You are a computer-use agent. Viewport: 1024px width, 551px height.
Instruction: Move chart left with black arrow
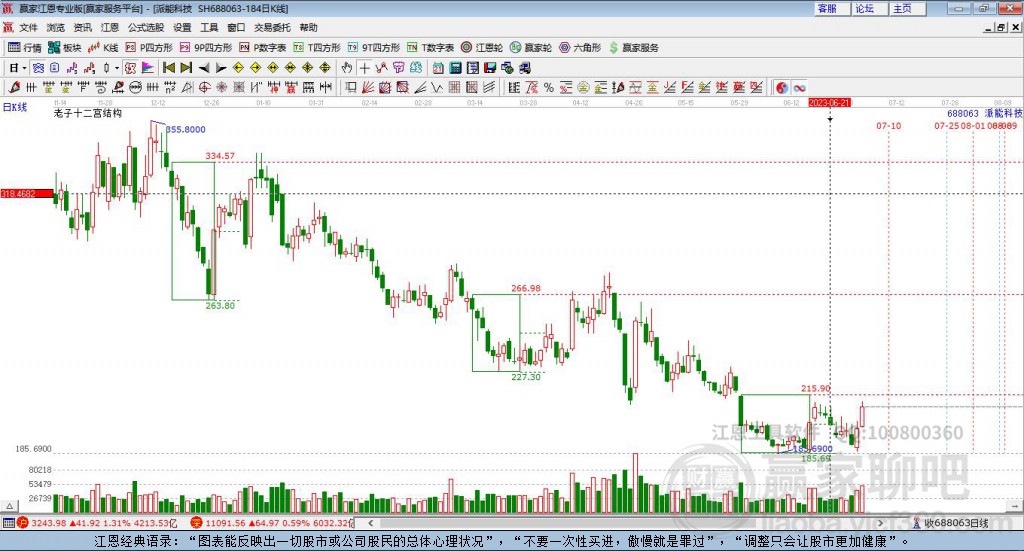point(204,68)
